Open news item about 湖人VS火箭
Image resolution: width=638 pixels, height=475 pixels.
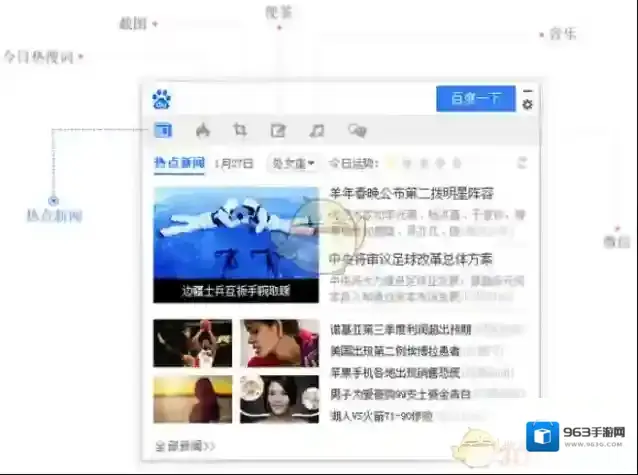point(381,416)
